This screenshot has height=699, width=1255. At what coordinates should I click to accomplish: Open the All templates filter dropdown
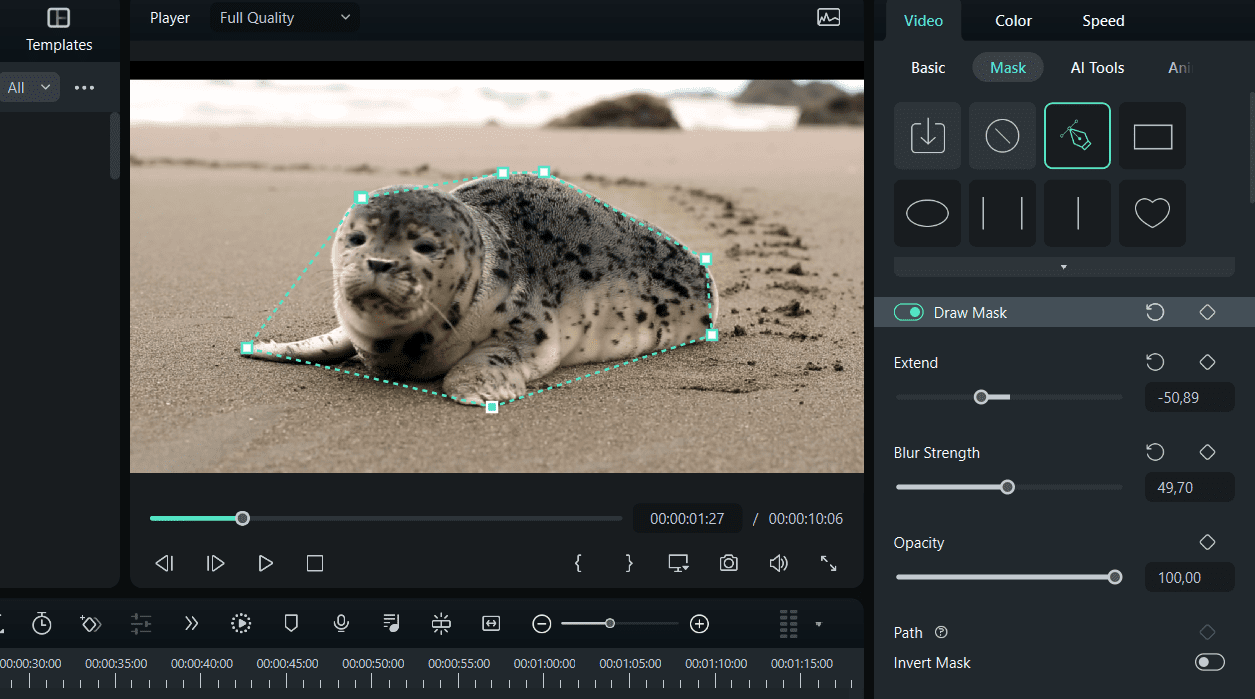pos(30,87)
